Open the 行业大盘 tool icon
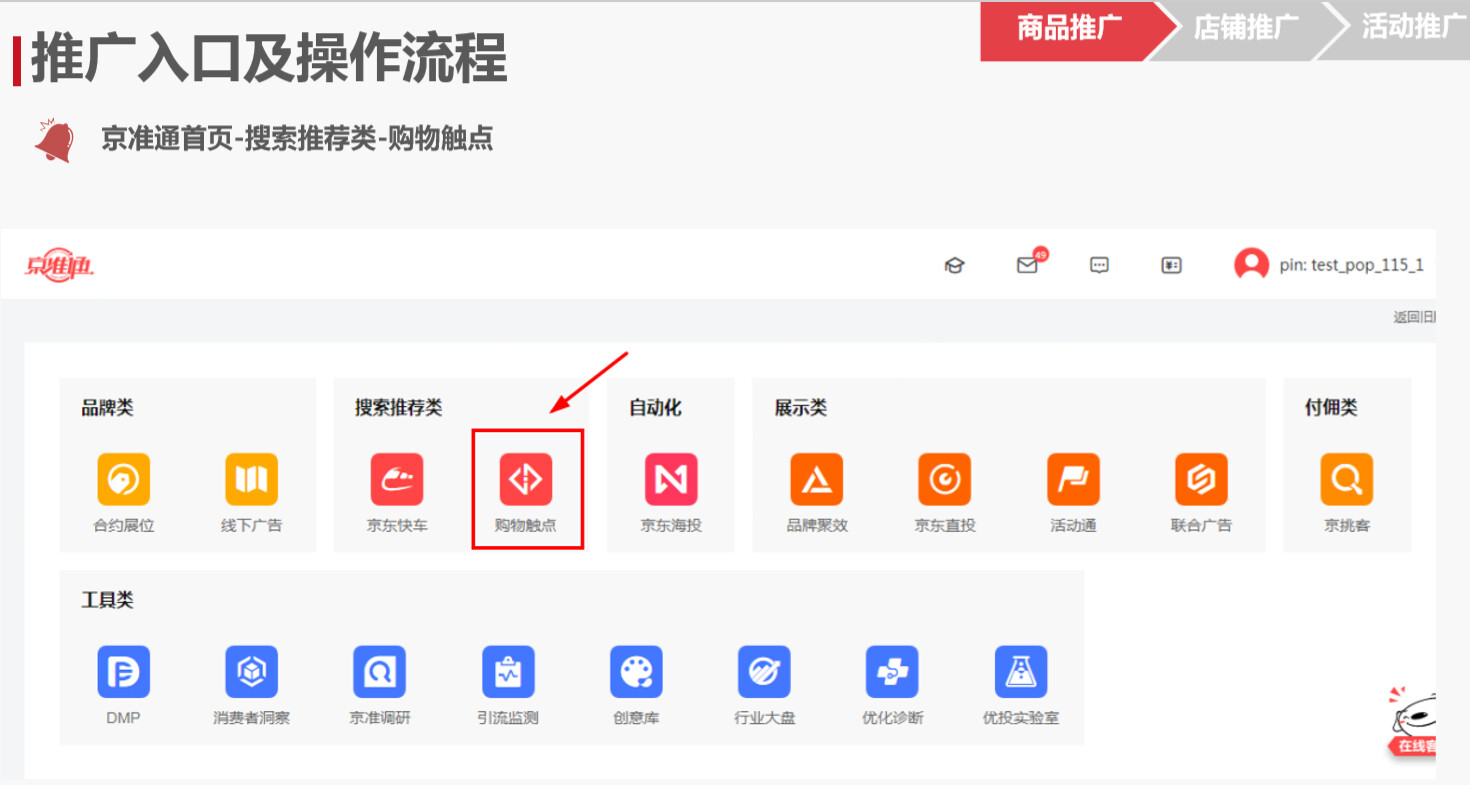Image resolution: width=1470 pixels, height=785 pixels. coord(764,672)
